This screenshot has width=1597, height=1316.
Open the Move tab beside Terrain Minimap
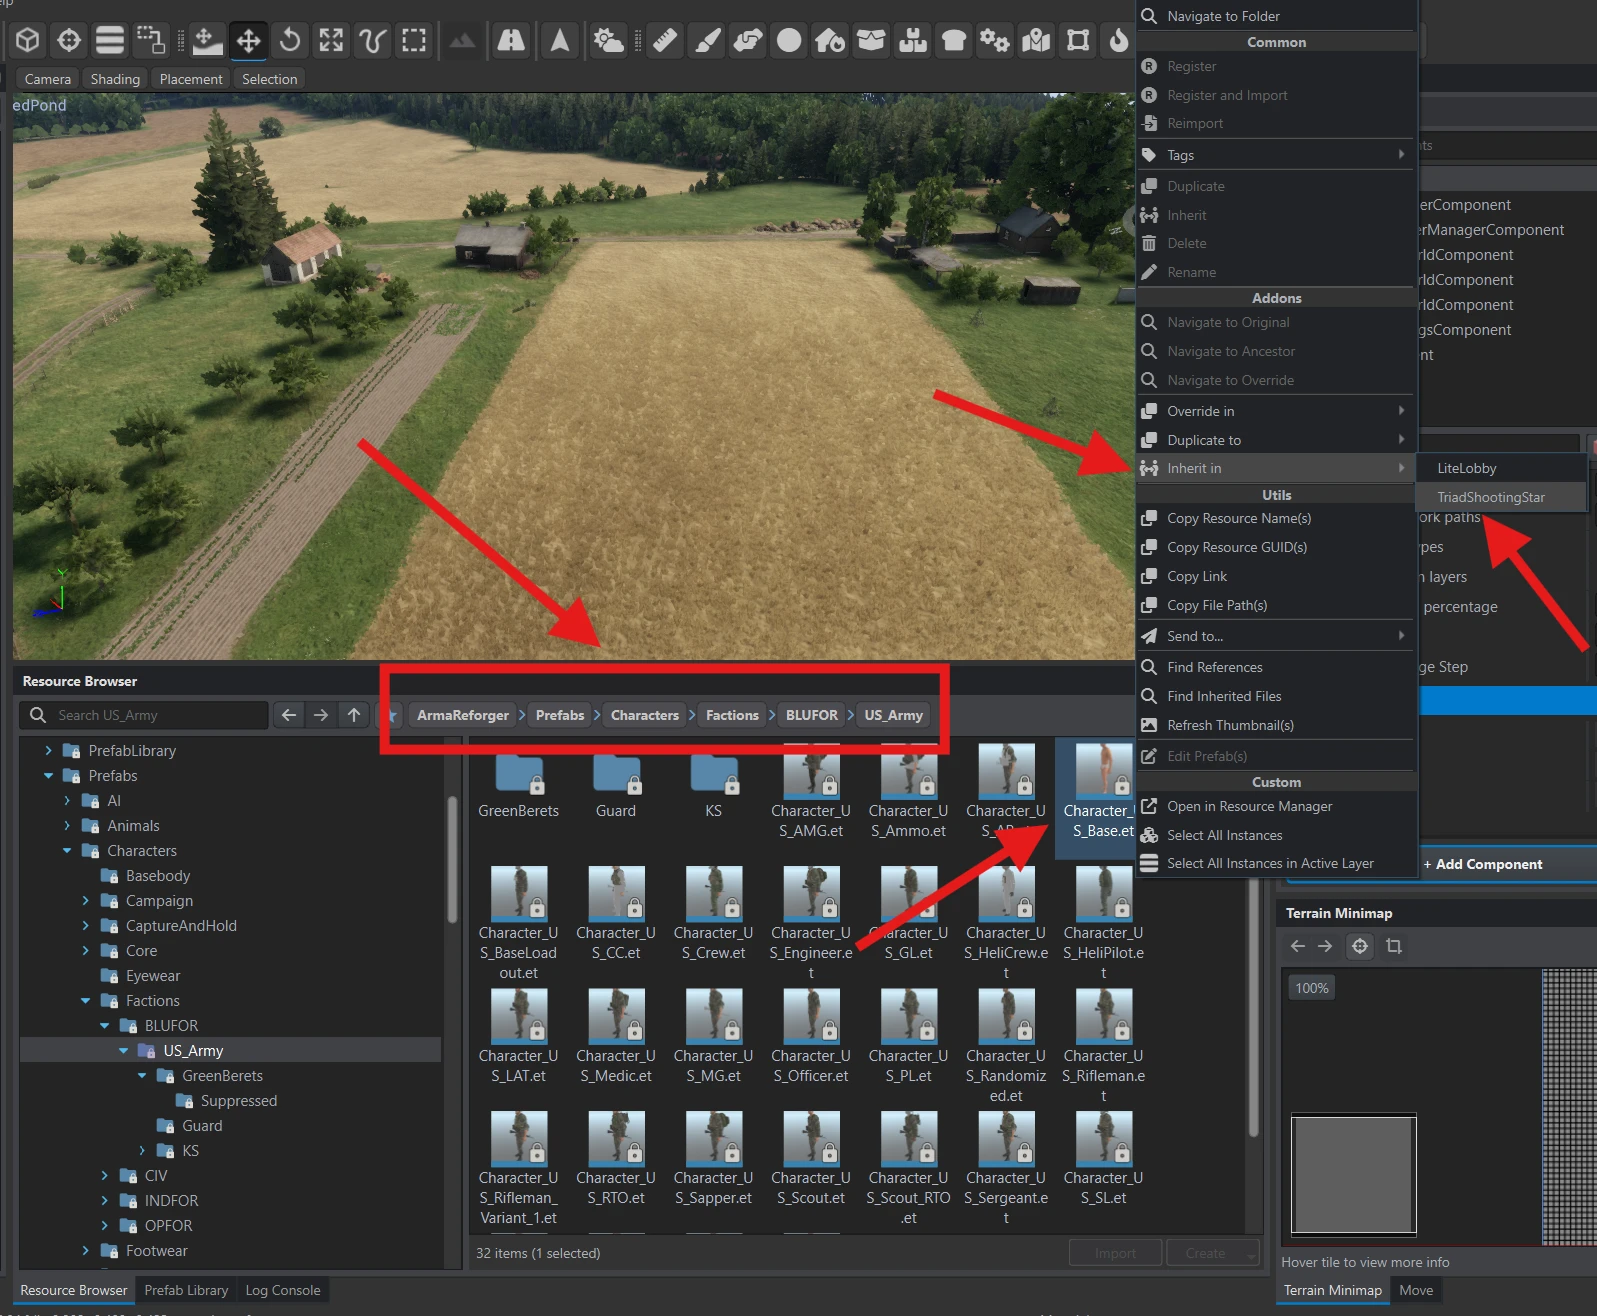click(1416, 1290)
